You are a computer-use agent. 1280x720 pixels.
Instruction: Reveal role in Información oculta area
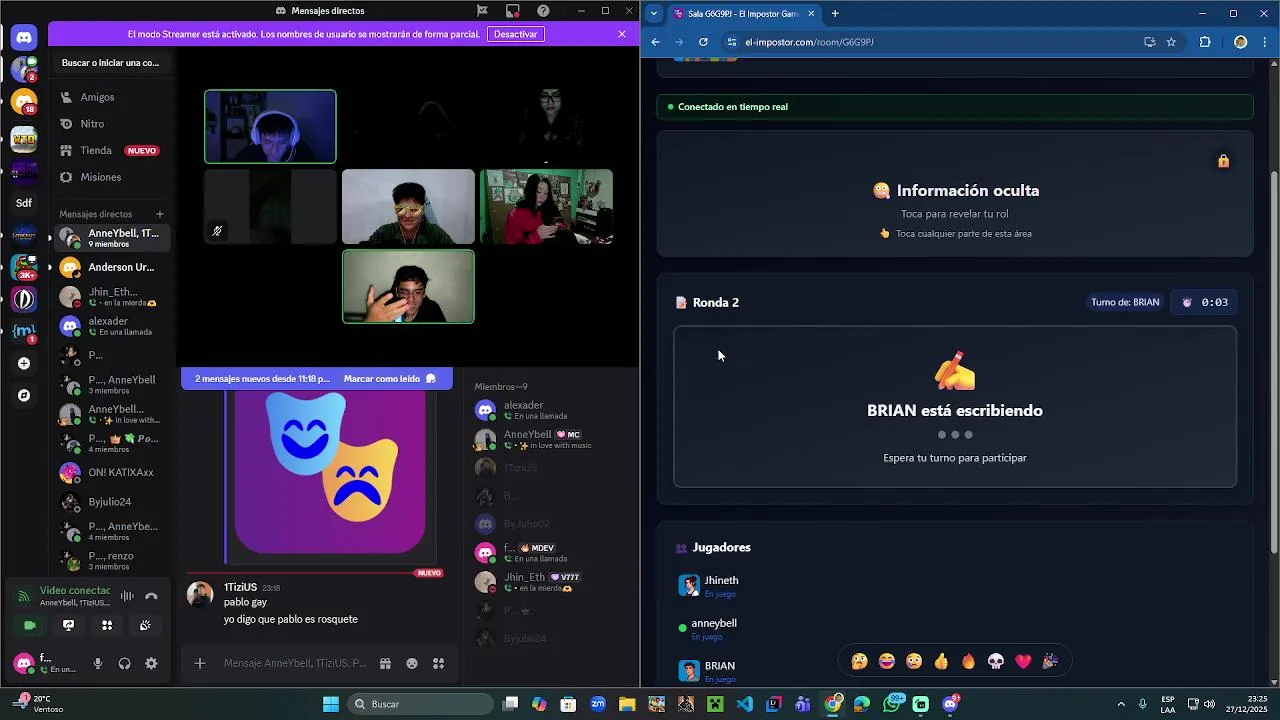pos(955,194)
